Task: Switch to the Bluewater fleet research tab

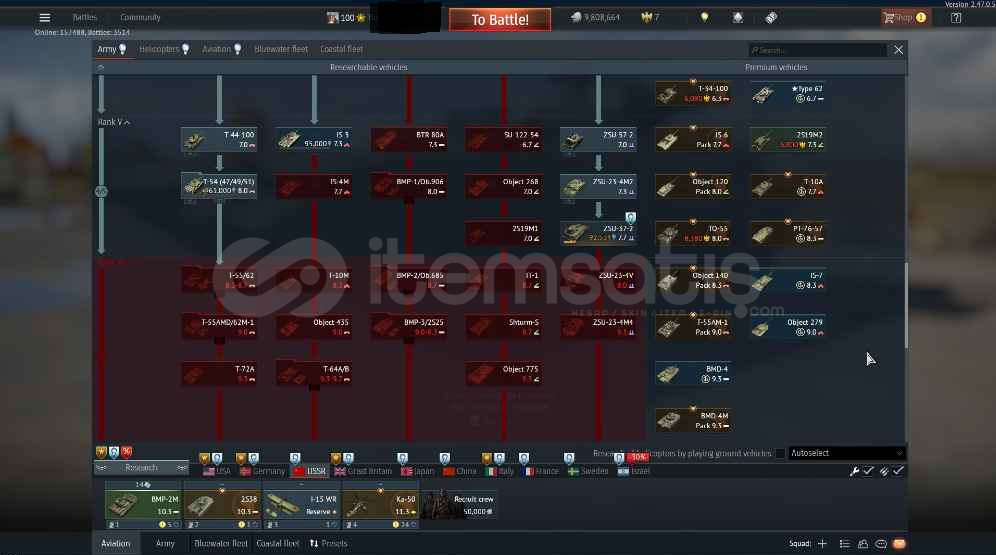Action: click(281, 49)
